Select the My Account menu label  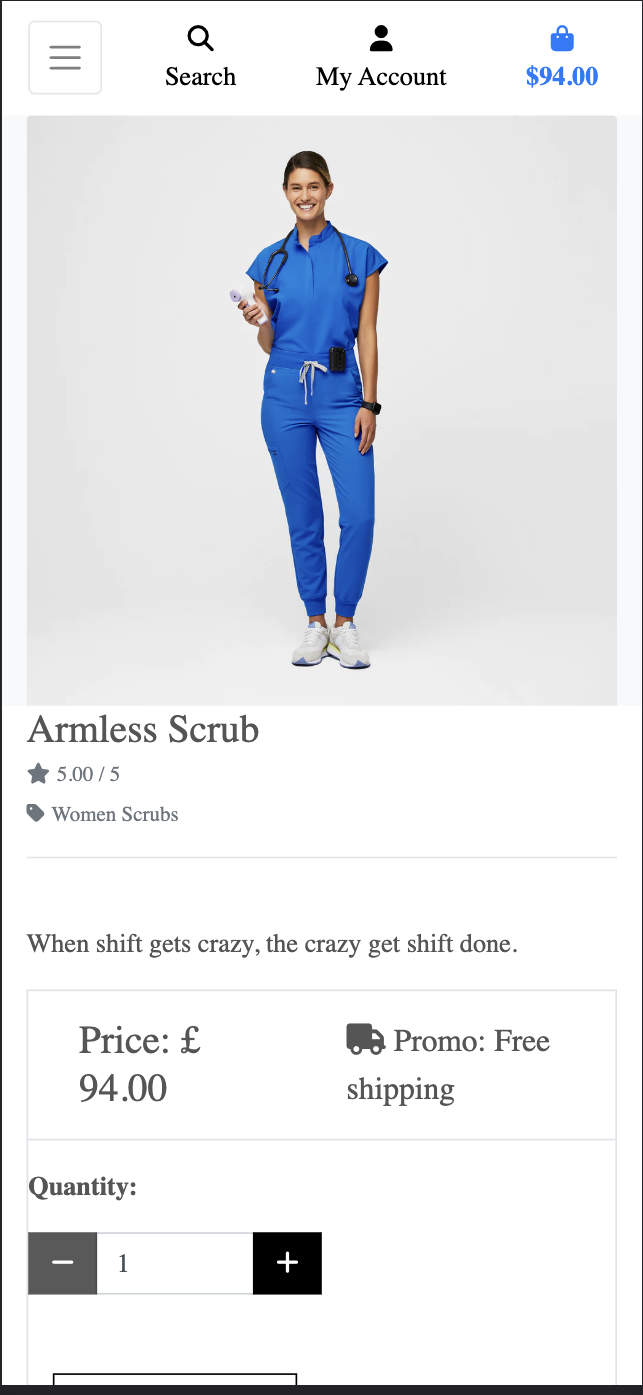pyautogui.click(x=381, y=77)
